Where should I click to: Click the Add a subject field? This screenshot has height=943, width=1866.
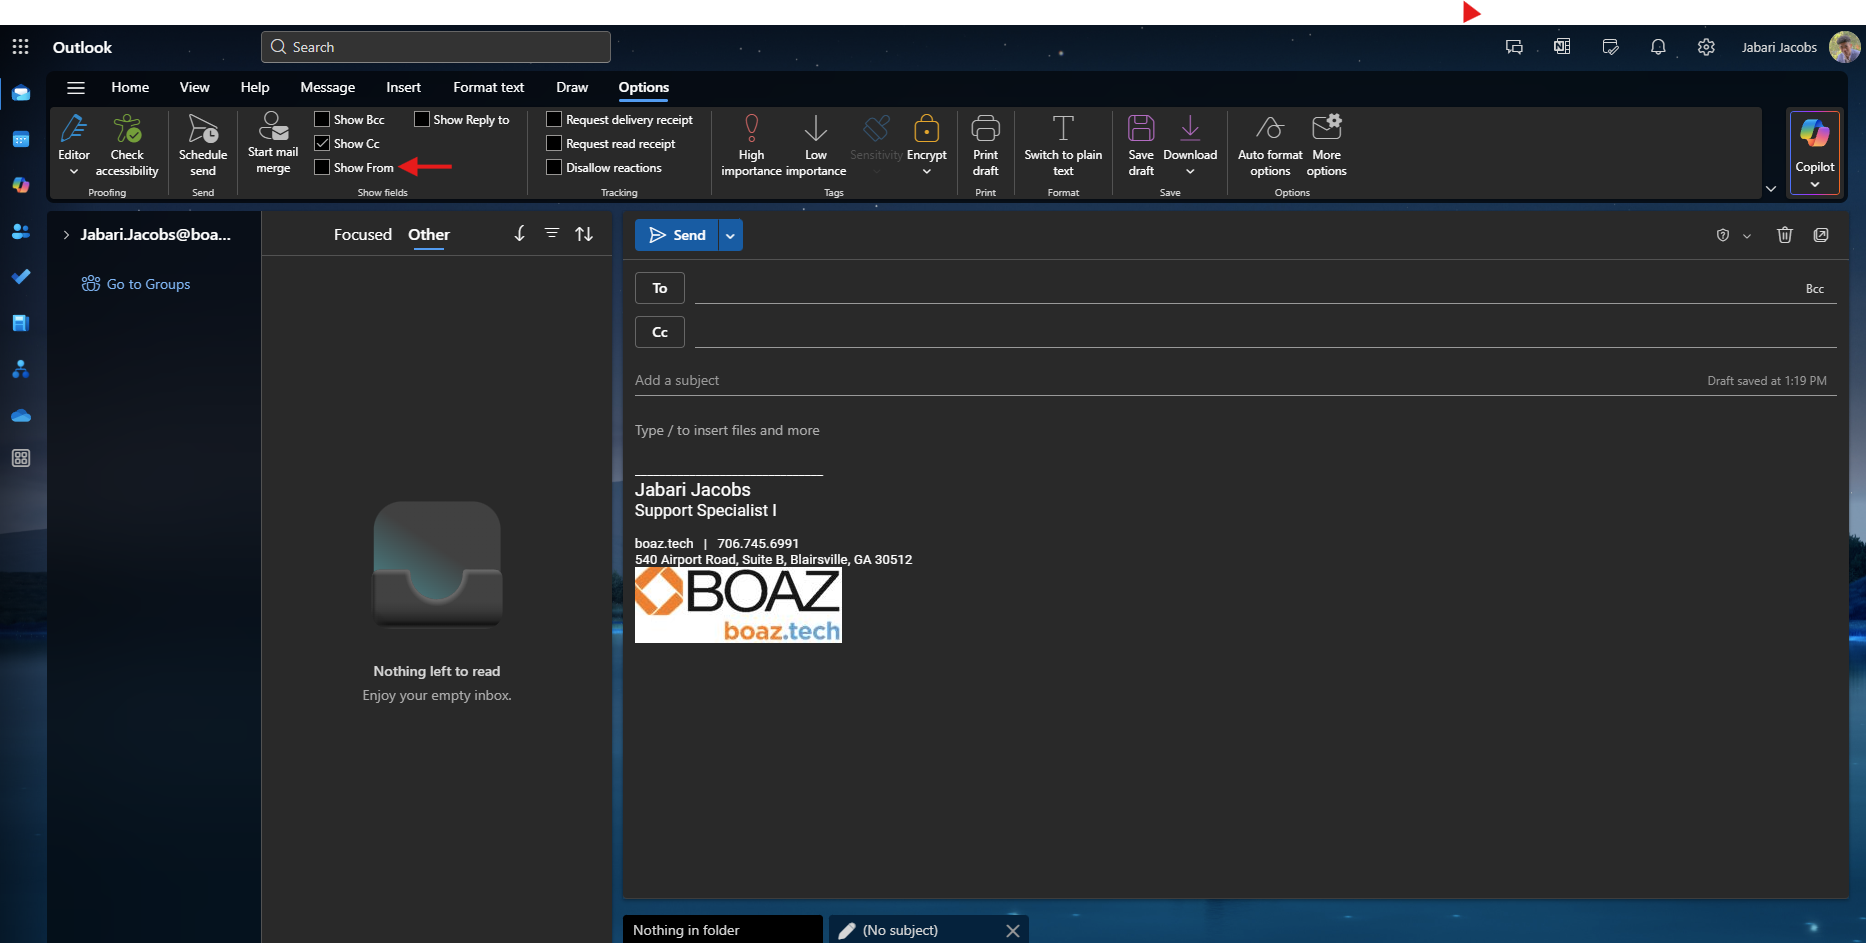pyautogui.click(x=1100, y=380)
